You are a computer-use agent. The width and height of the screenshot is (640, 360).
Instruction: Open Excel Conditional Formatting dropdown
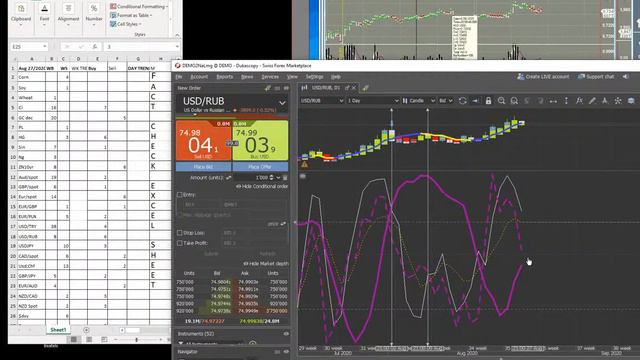point(139,7)
